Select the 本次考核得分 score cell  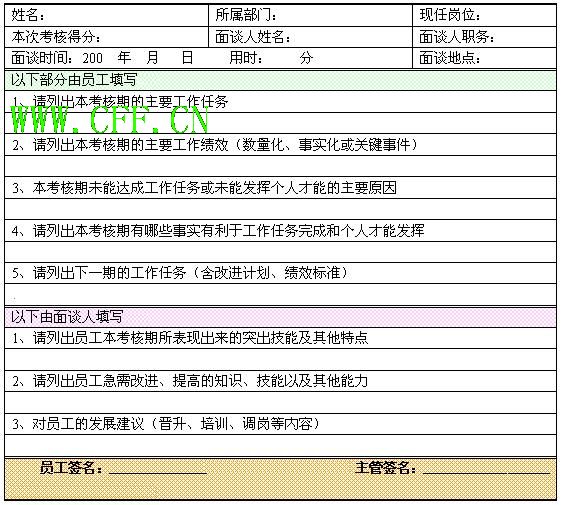pos(107,37)
